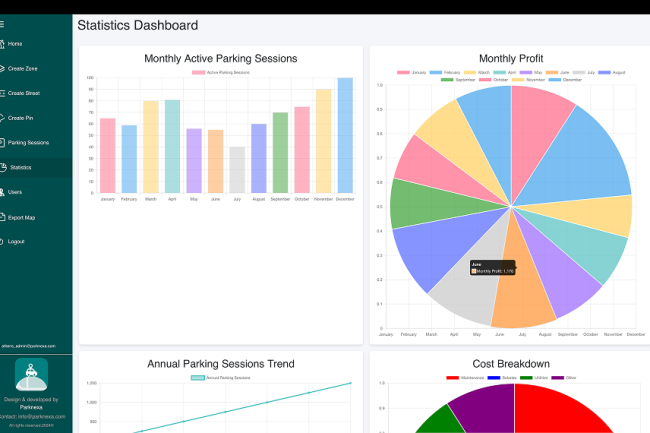
Task: Open the Parking Sessions menu label
Action: (28, 143)
